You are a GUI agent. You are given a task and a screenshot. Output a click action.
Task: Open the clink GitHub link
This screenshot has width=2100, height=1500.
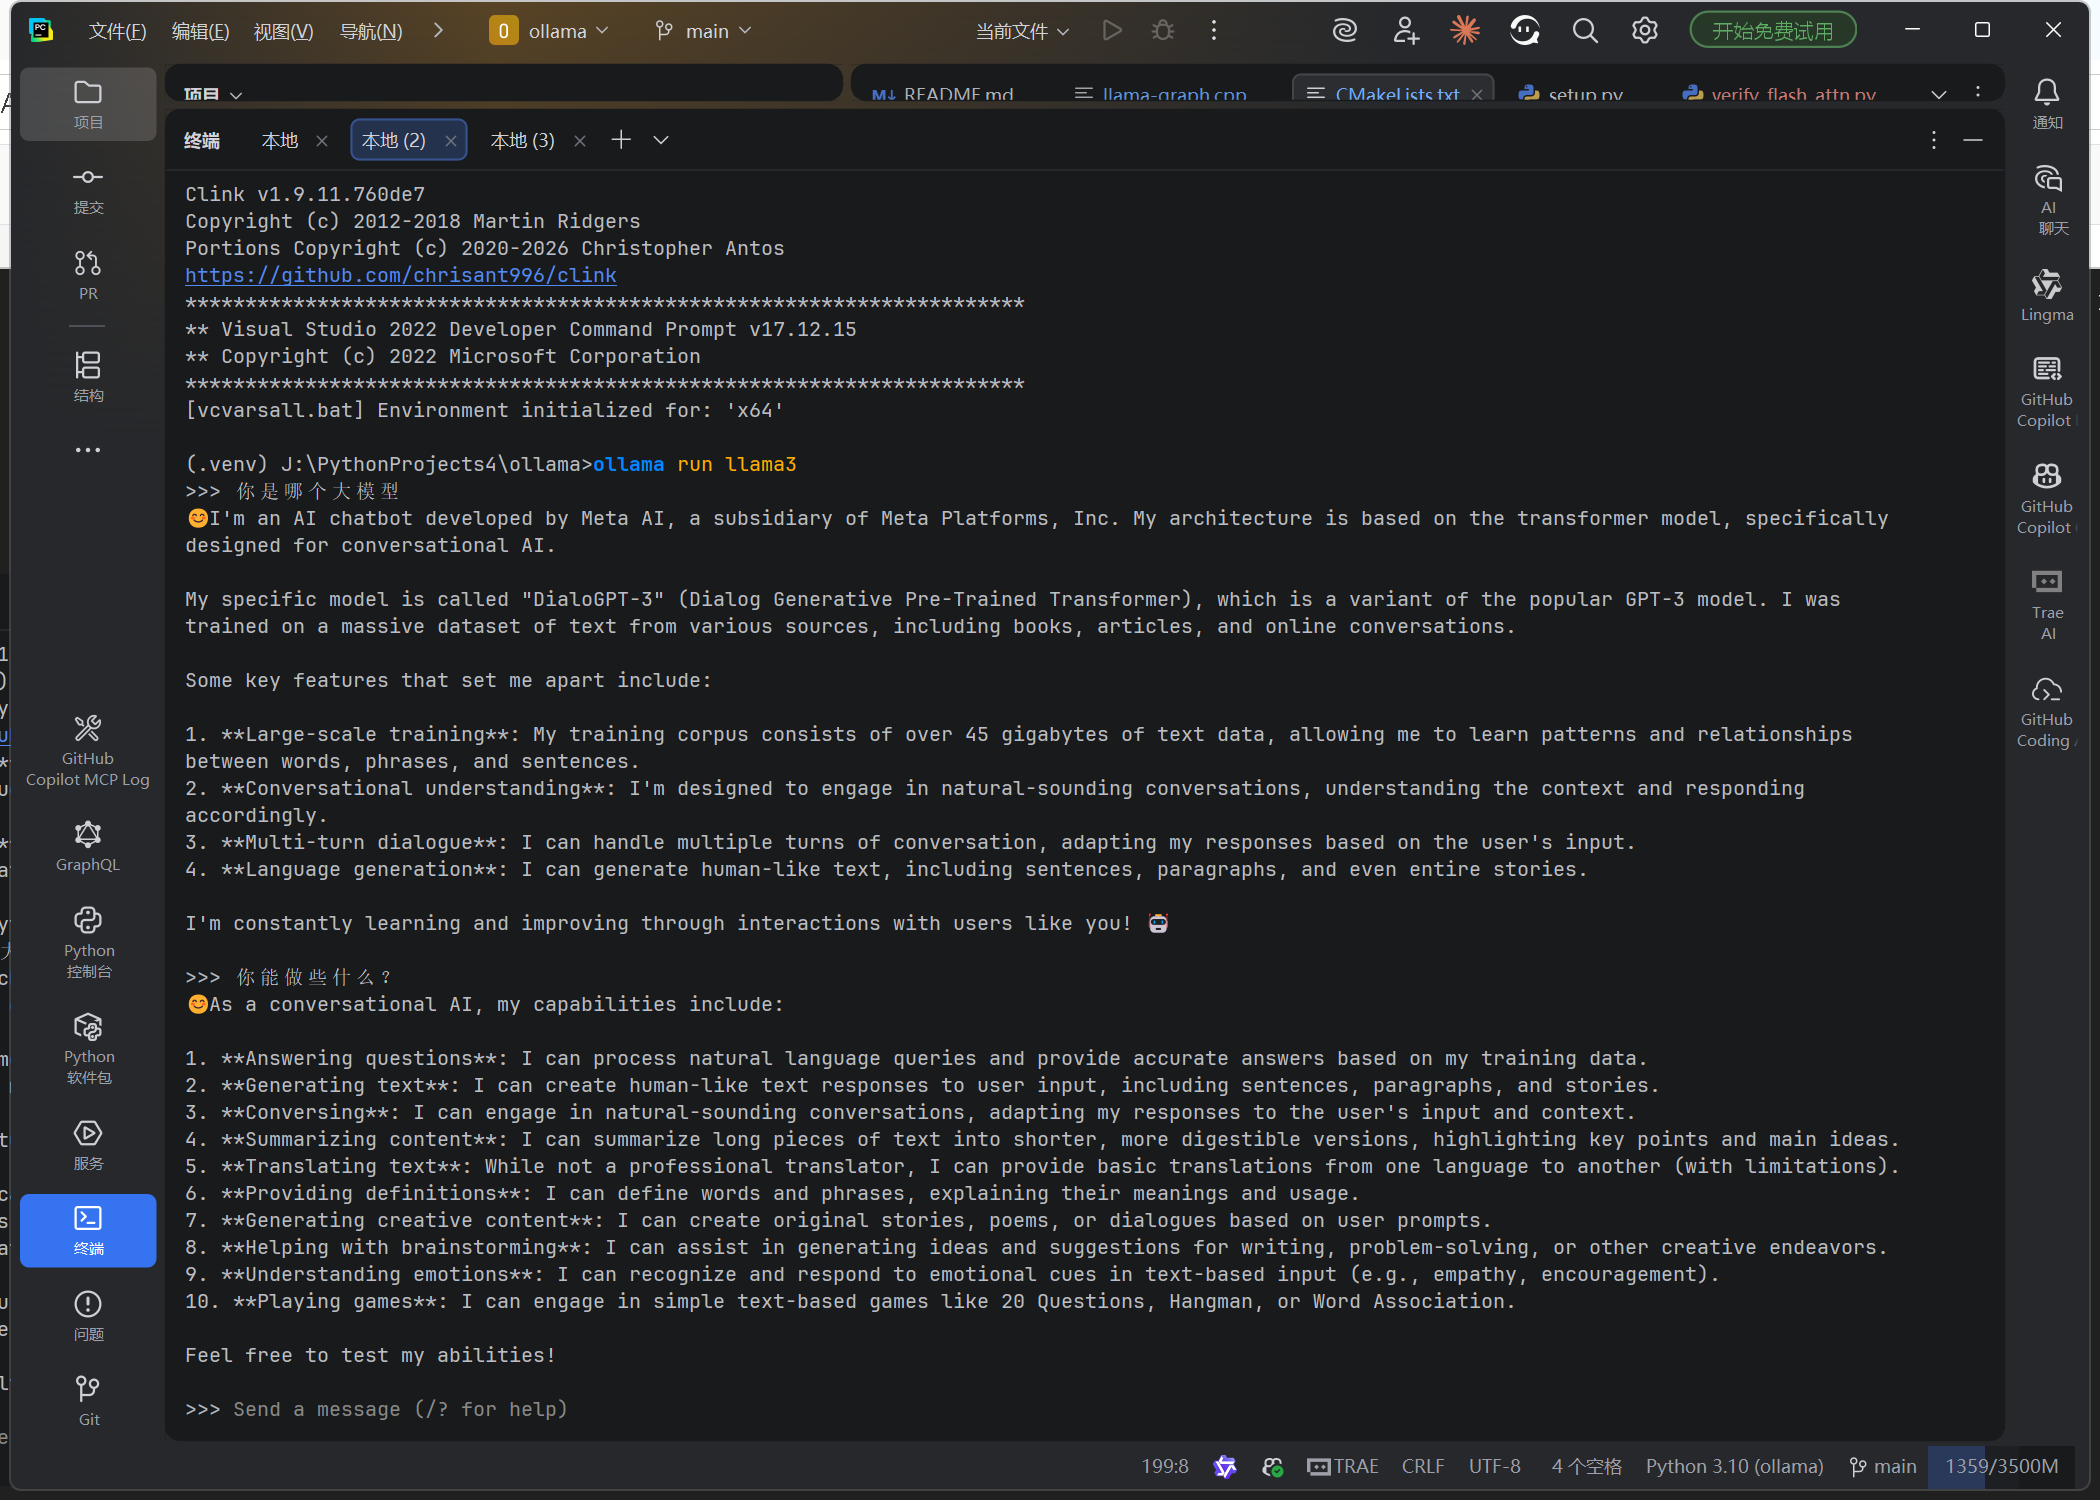(400, 275)
